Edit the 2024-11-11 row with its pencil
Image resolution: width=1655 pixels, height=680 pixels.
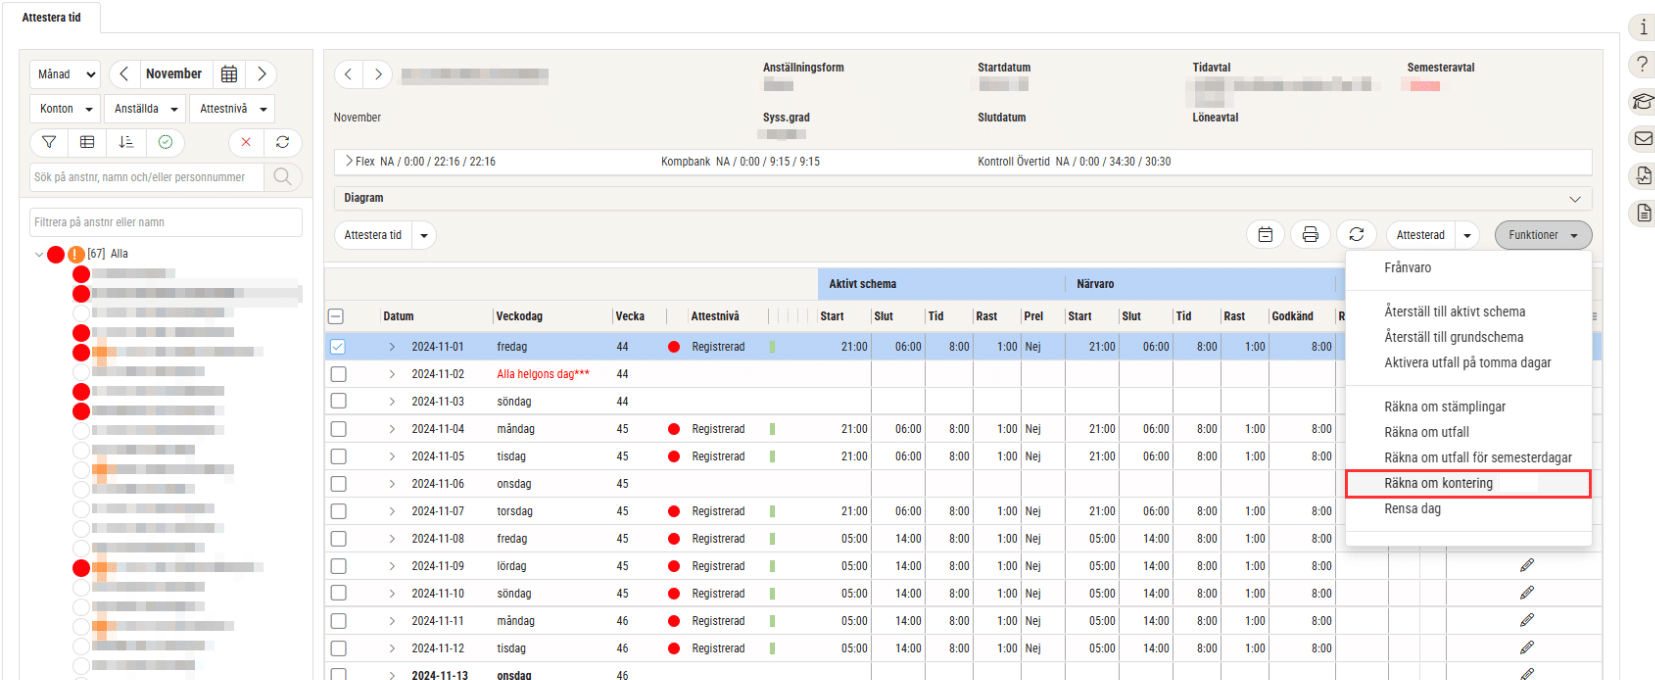[x=1527, y=621]
